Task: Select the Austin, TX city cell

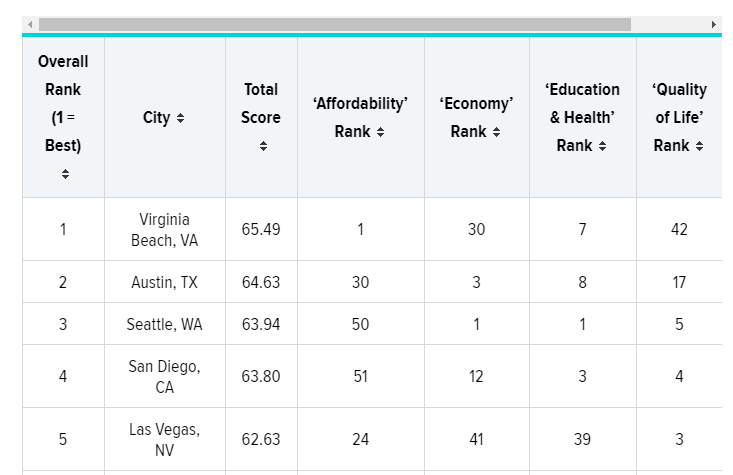Action: tap(165, 283)
